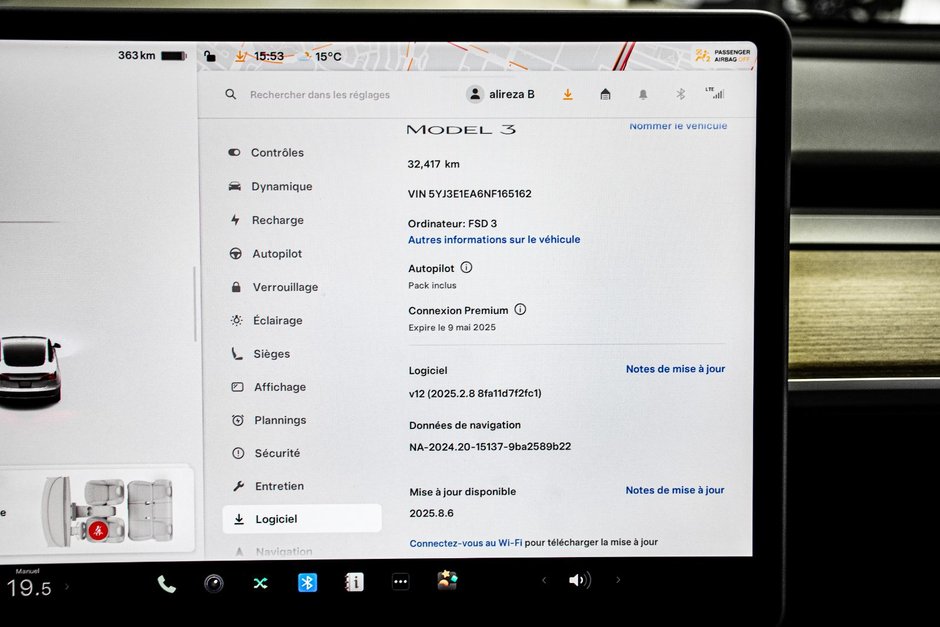Tap the lock icon in status bar

[x=209, y=56]
